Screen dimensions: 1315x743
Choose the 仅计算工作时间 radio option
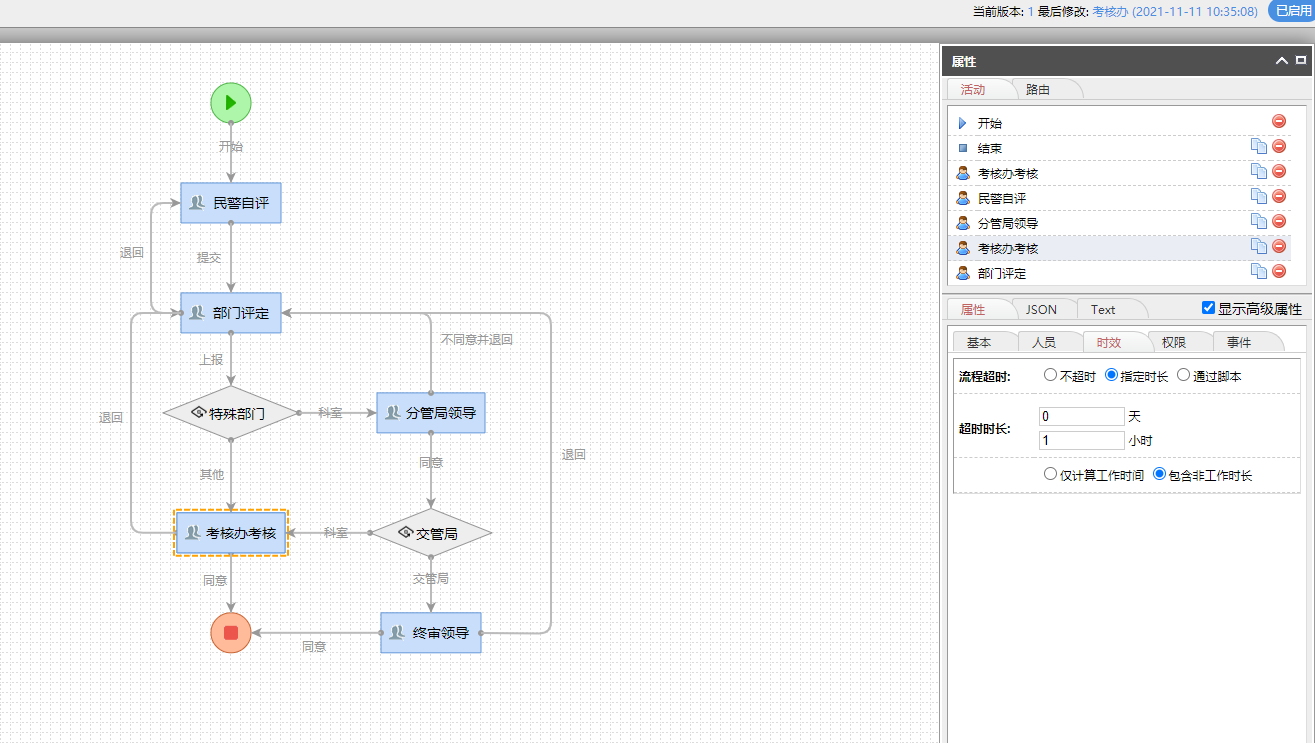pos(1050,475)
